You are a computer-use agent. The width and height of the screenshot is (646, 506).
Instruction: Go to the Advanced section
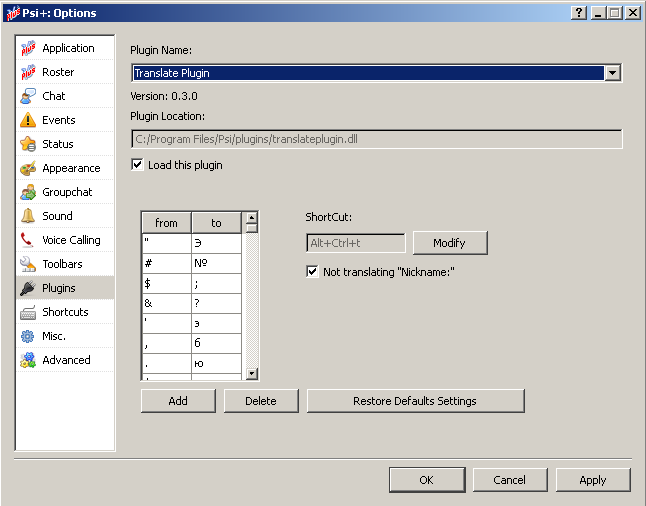(66, 360)
